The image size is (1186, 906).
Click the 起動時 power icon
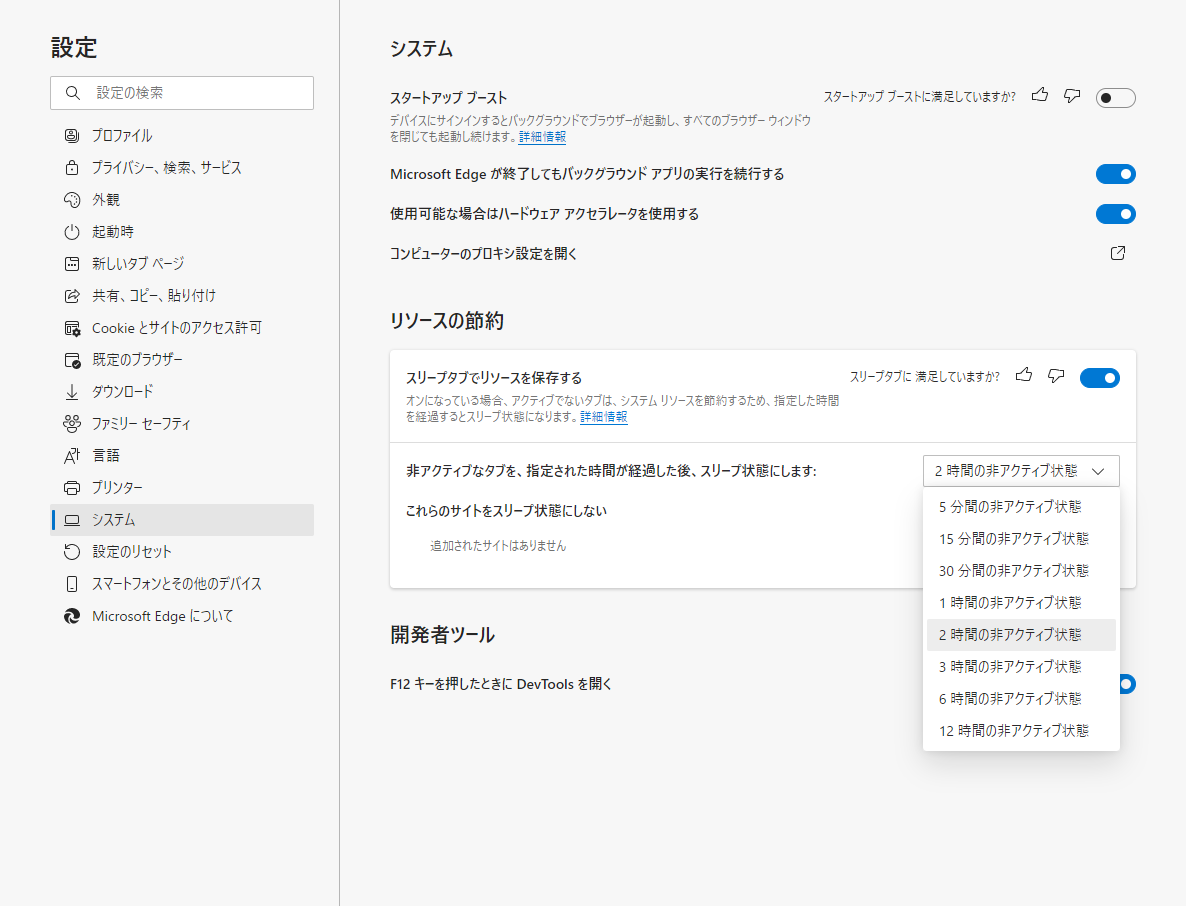[72, 232]
